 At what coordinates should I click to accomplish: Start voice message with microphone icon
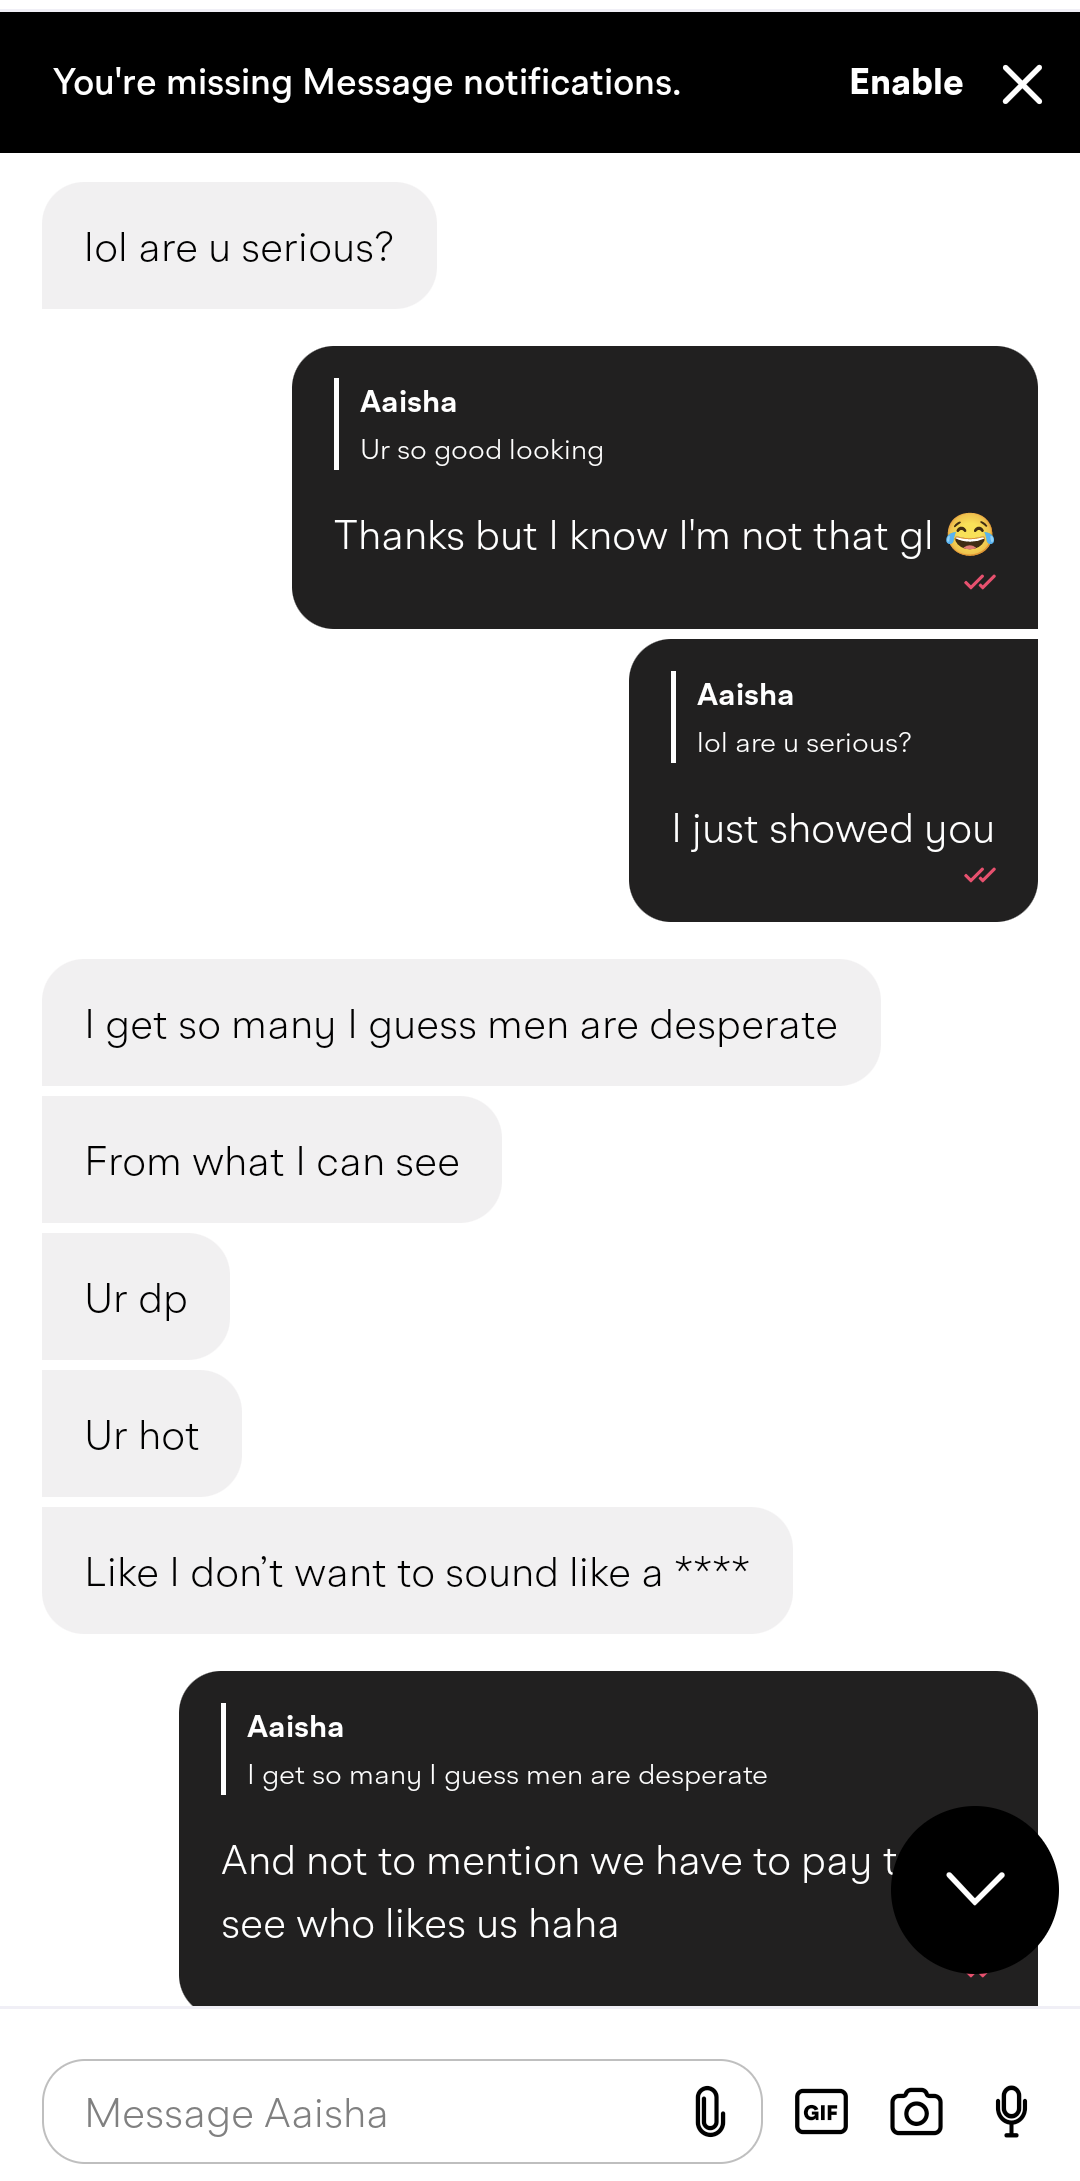click(x=1011, y=2111)
